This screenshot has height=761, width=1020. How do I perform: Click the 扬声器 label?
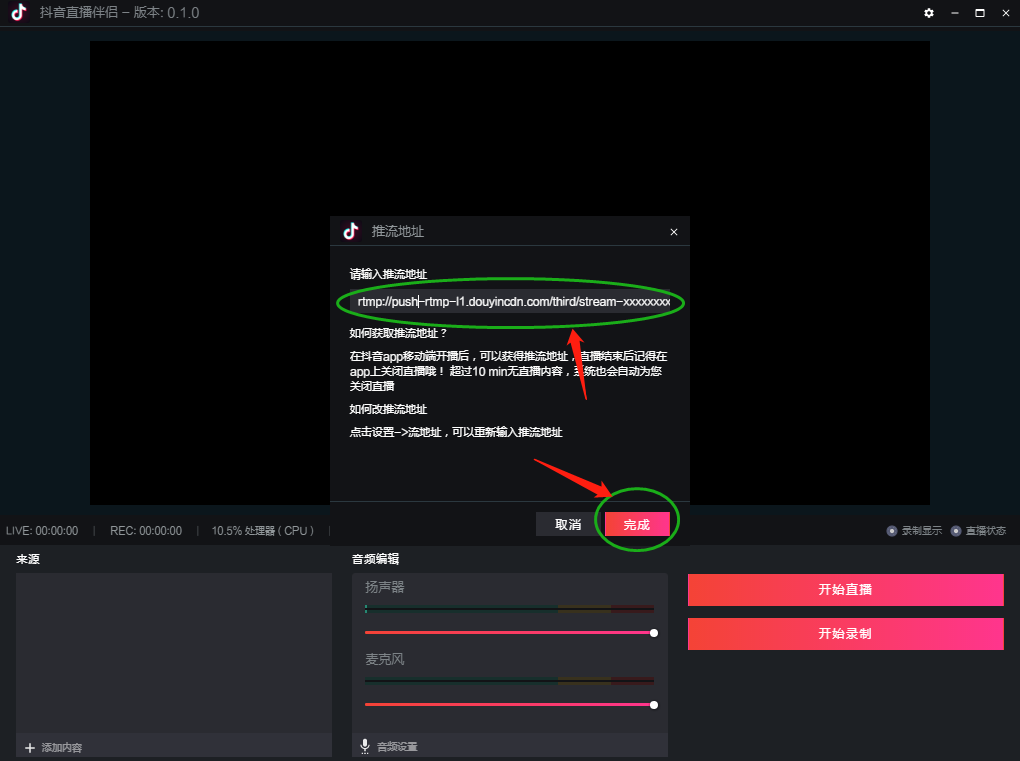click(x=384, y=587)
